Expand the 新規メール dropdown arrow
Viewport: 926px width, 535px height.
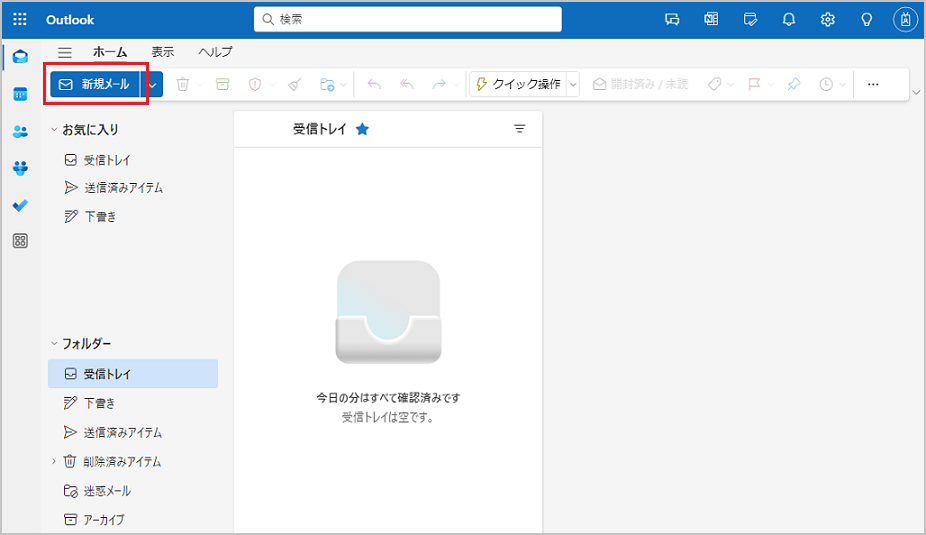(x=153, y=85)
